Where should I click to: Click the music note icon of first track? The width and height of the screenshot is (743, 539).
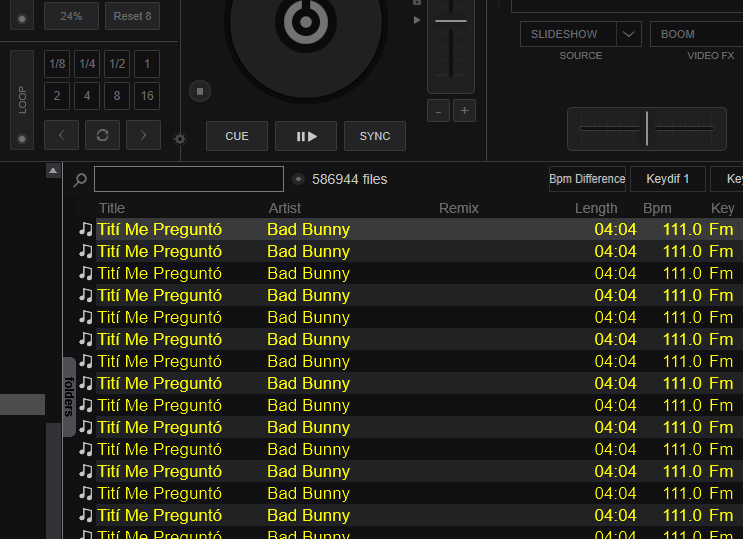(x=86, y=229)
